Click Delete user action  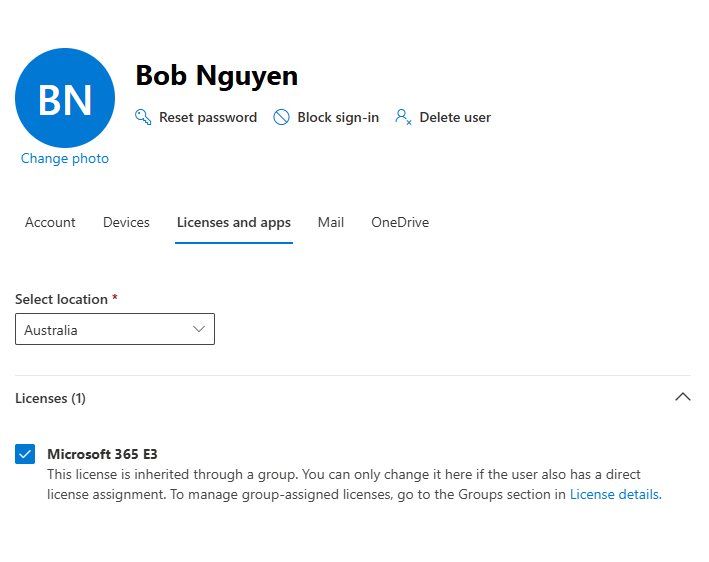pyautogui.click(x=443, y=117)
